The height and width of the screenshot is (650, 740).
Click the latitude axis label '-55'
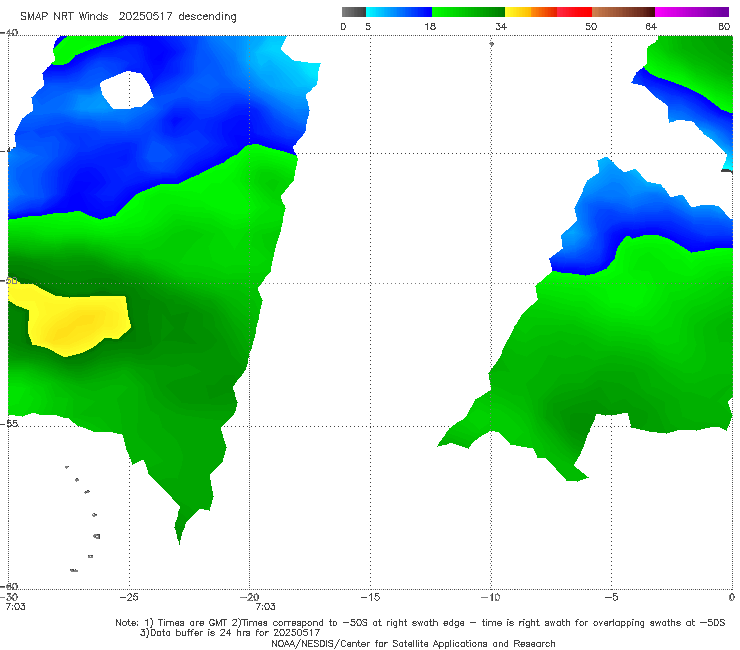pyautogui.click(x=9, y=424)
